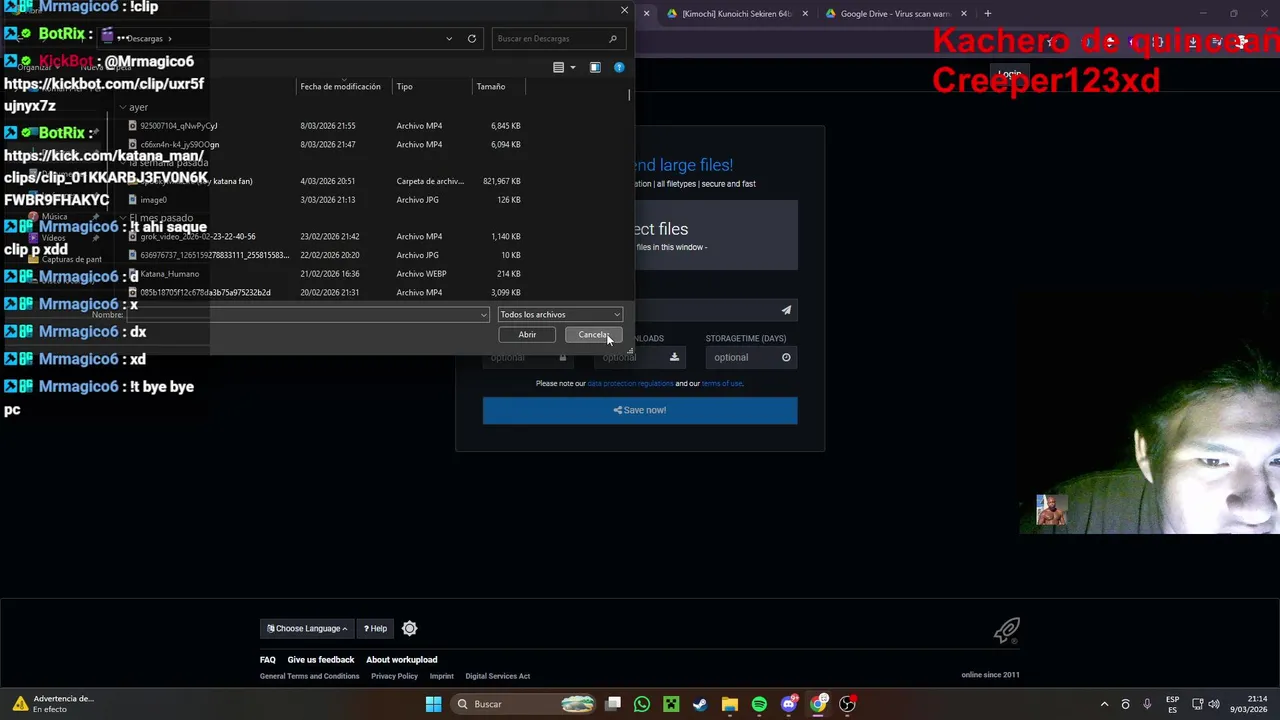1280x720 pixels.
Task: Open file dialog help icon
Action: coord(619,68)
